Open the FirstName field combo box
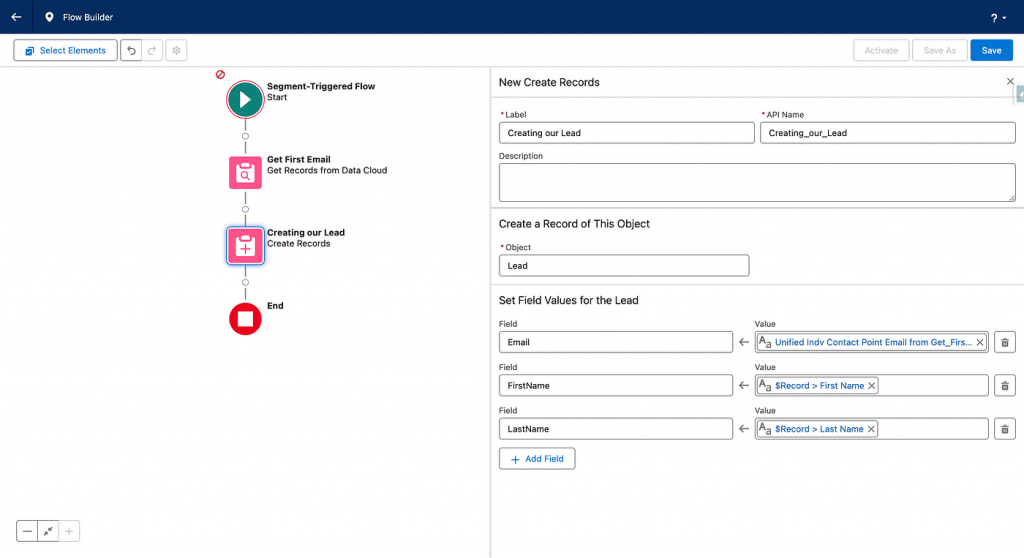 click(615, 386)
